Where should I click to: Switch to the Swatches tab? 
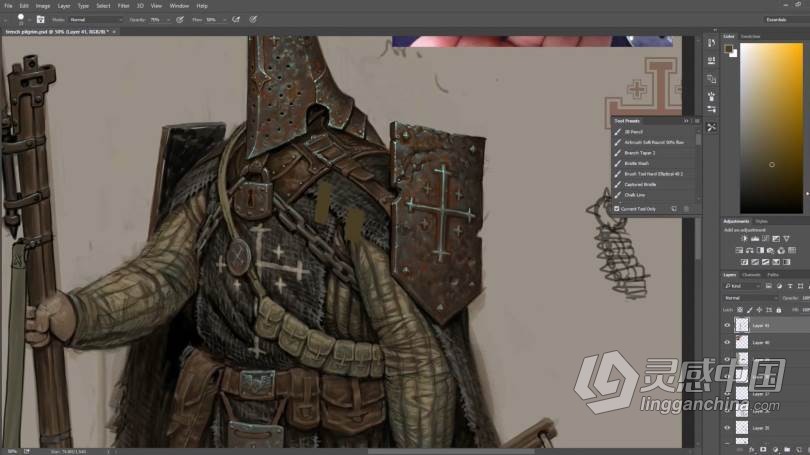pos(751,36)
